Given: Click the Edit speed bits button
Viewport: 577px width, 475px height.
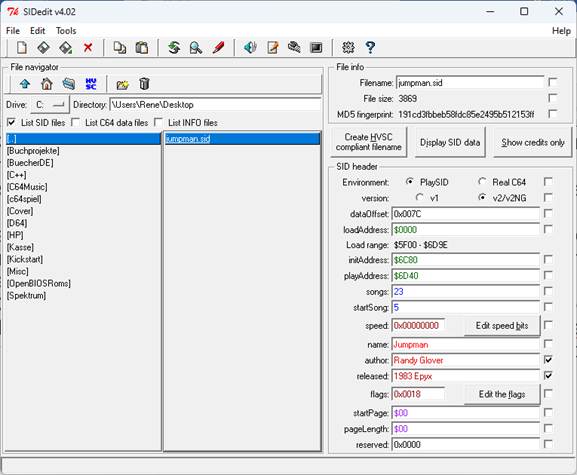Looking at the screenshot, I should tap(502, 326).
